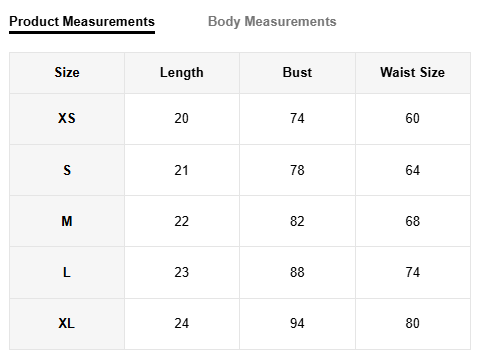Switch to the Body Measurements tab
The width and height of the screenshot is (483, 361).
[x=272, y=22]
